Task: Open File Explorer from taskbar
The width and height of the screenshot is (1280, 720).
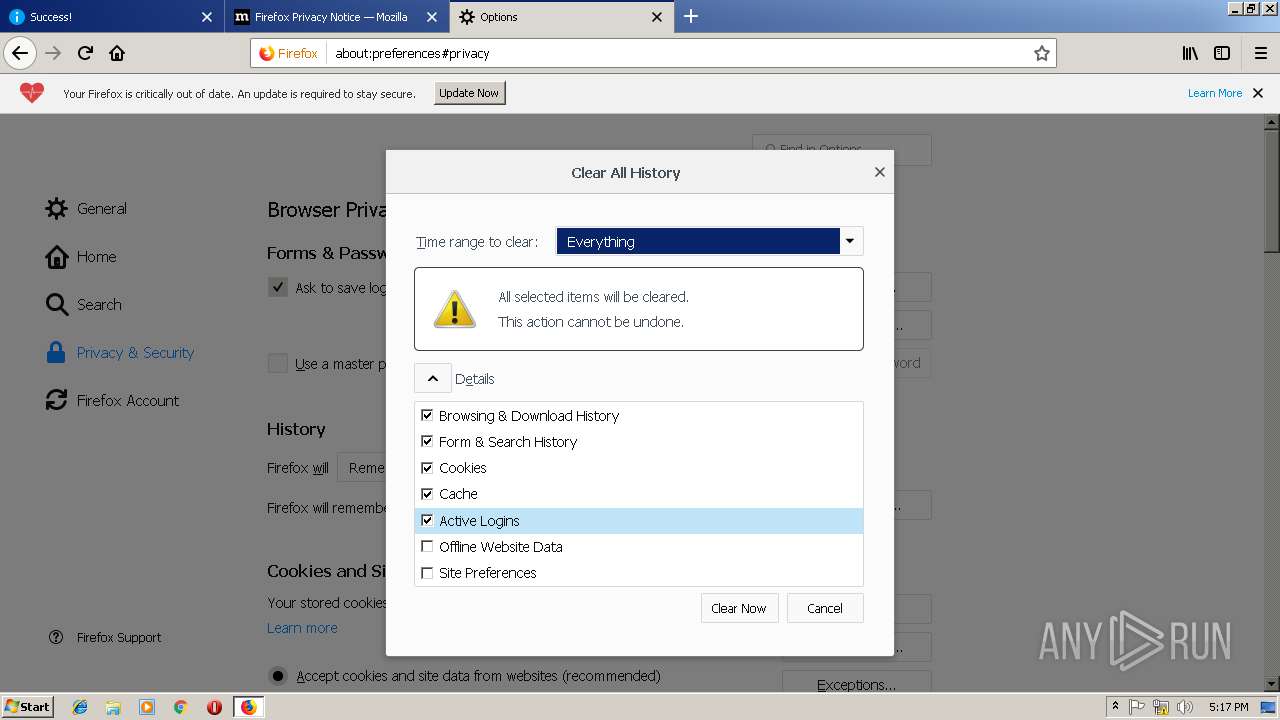Action: pyautogui.click(x=113, y=707)
